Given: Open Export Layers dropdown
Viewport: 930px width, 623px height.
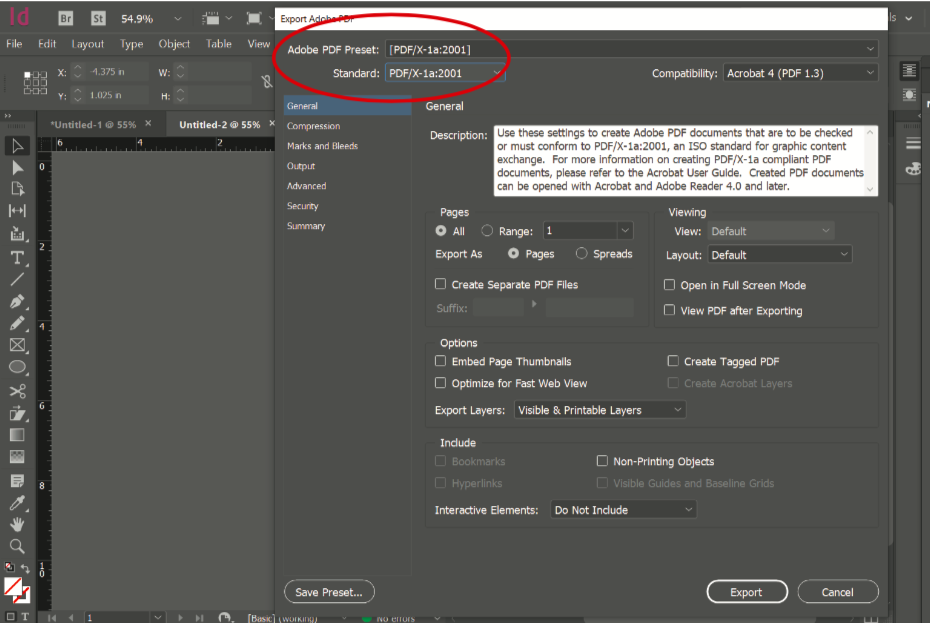Looking at the screenshot, I should (600, 410).
